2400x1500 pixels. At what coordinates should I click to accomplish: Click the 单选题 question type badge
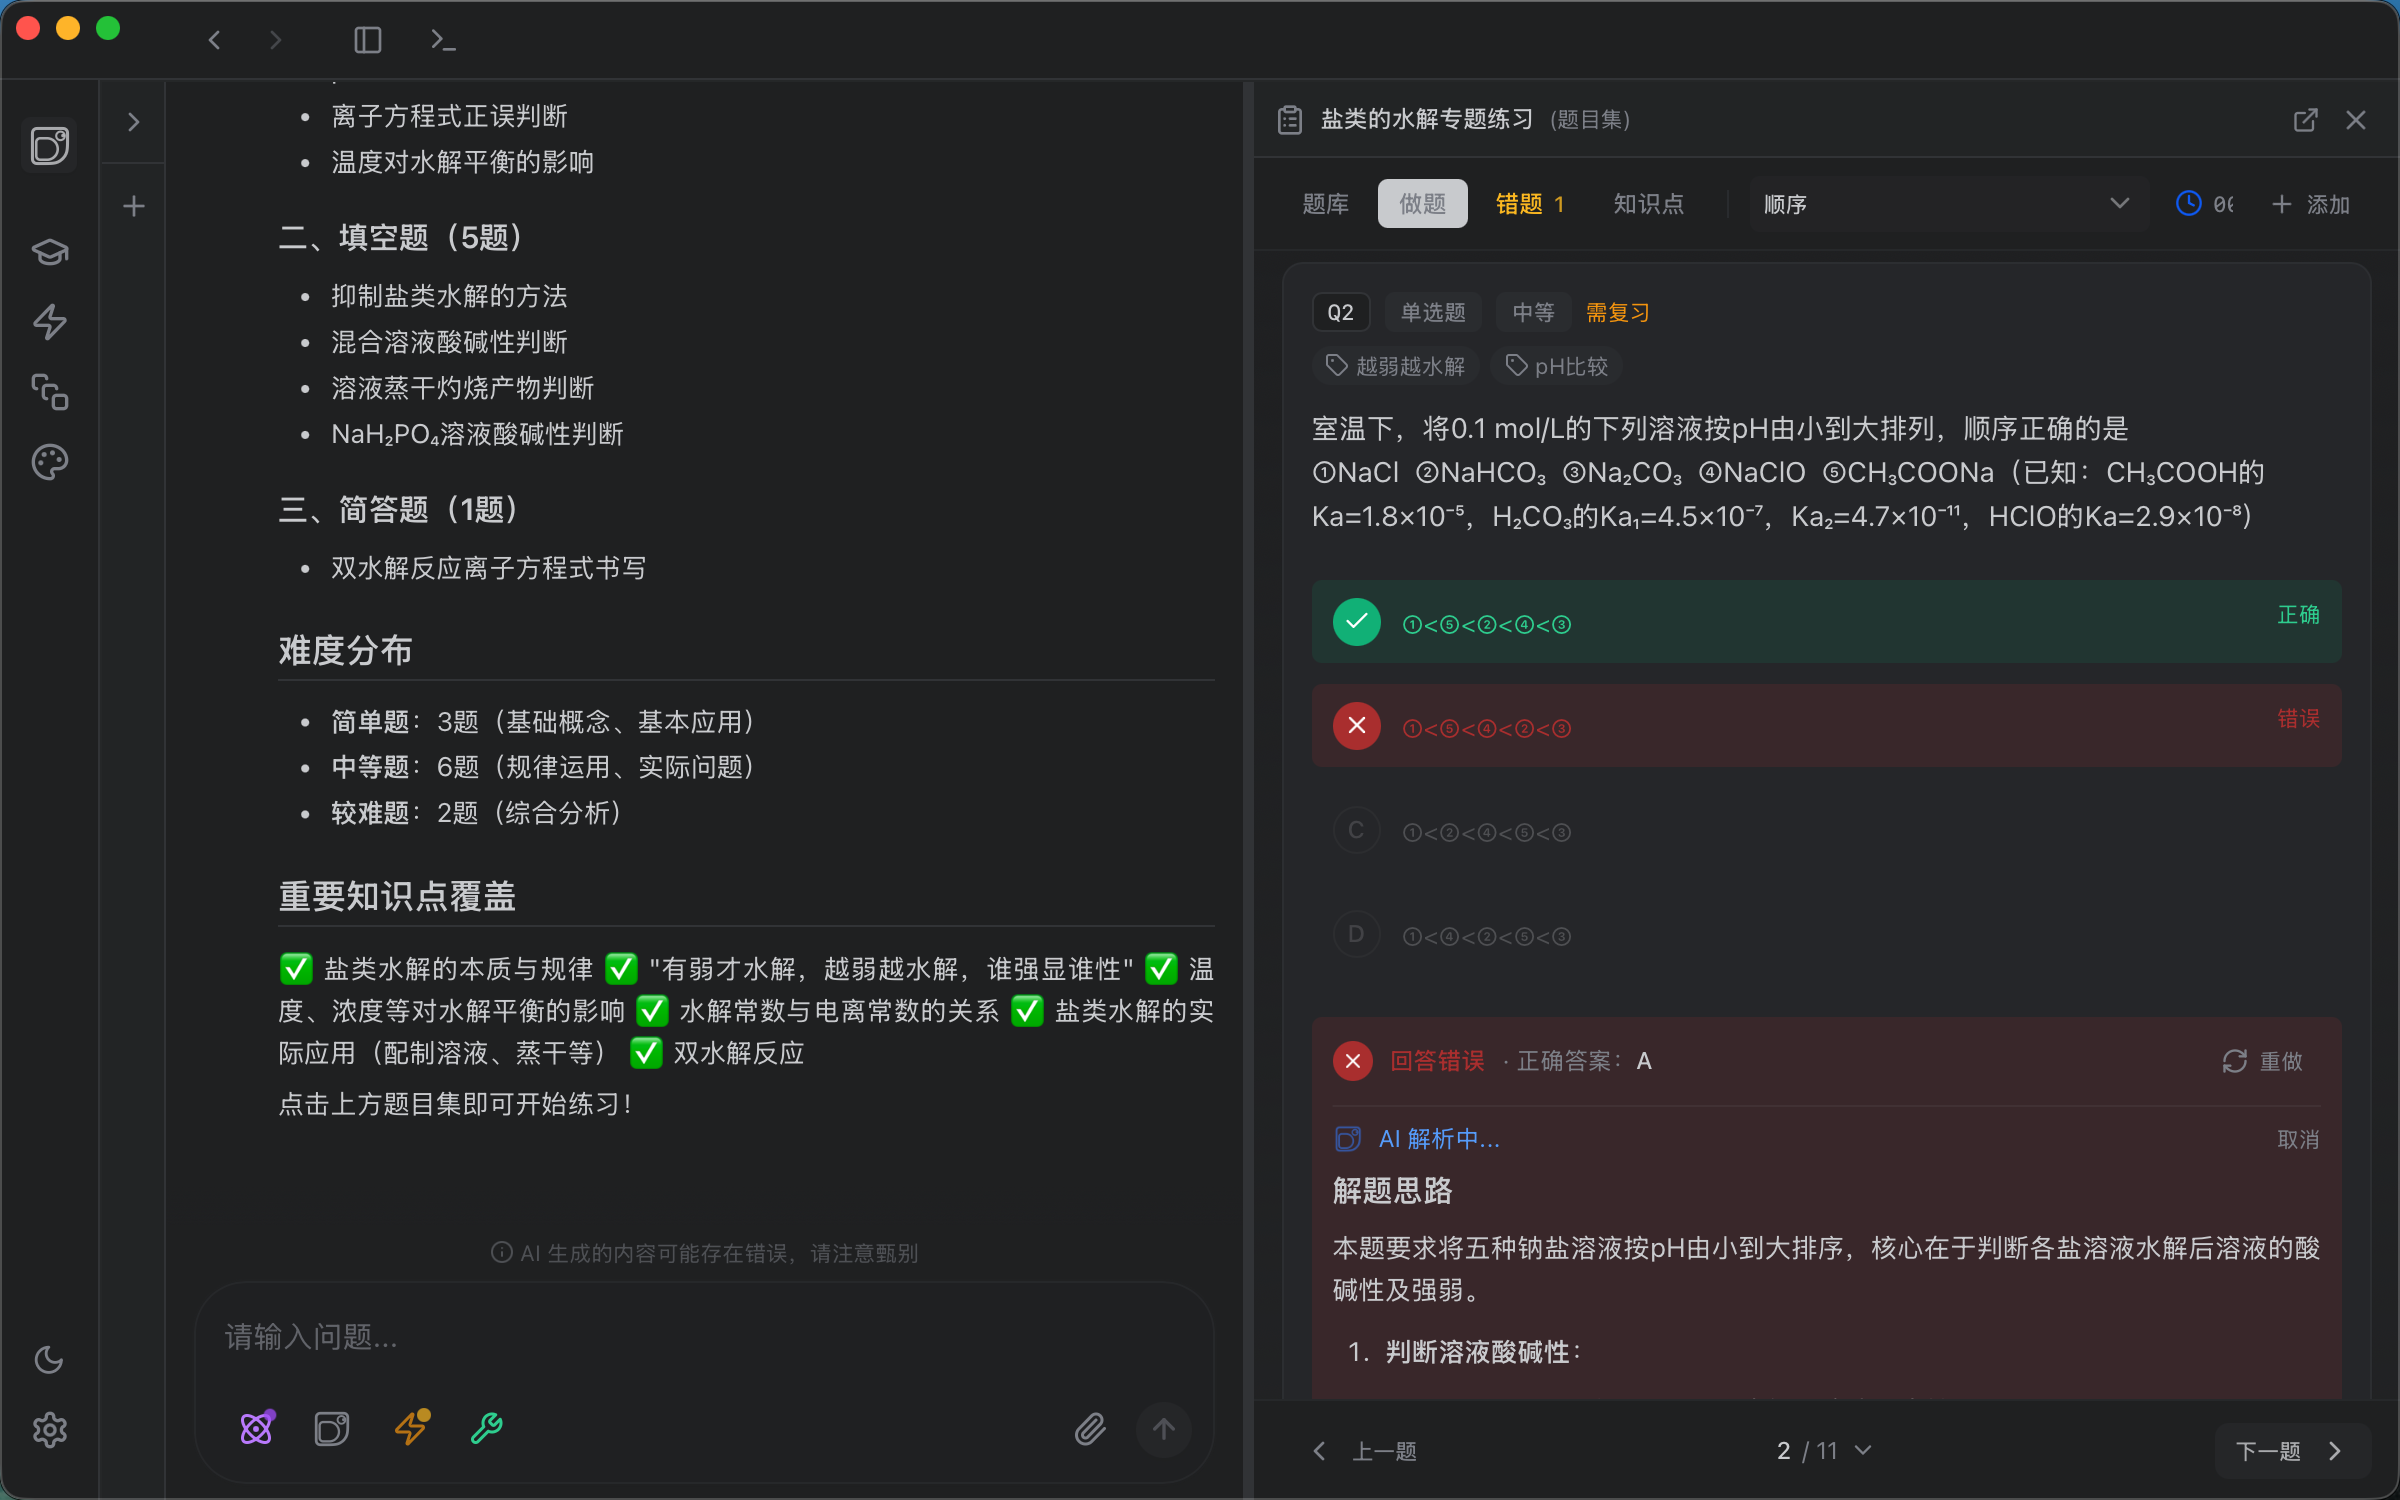pyautogui.click(x=1433, y=313)
